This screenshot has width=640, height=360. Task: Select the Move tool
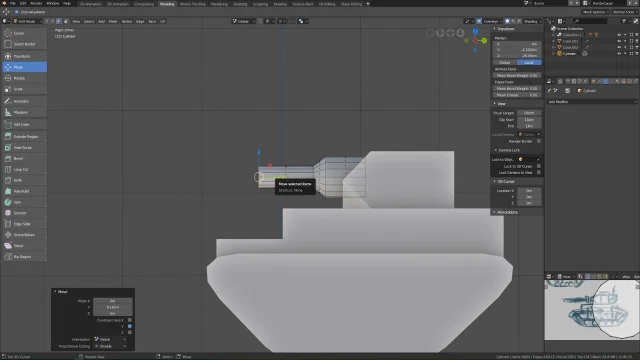click(24, 67)
